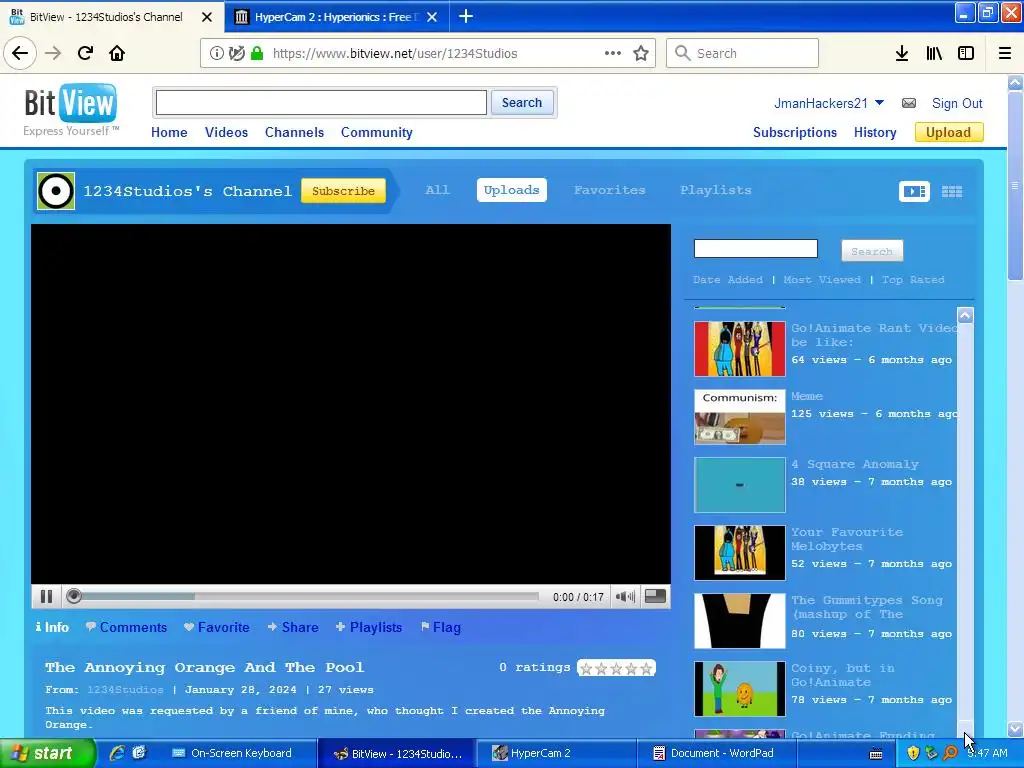Open the 4 Square Anomaly thumbnail
Screen dimensions: 1024x768
(x=740, y=485)
